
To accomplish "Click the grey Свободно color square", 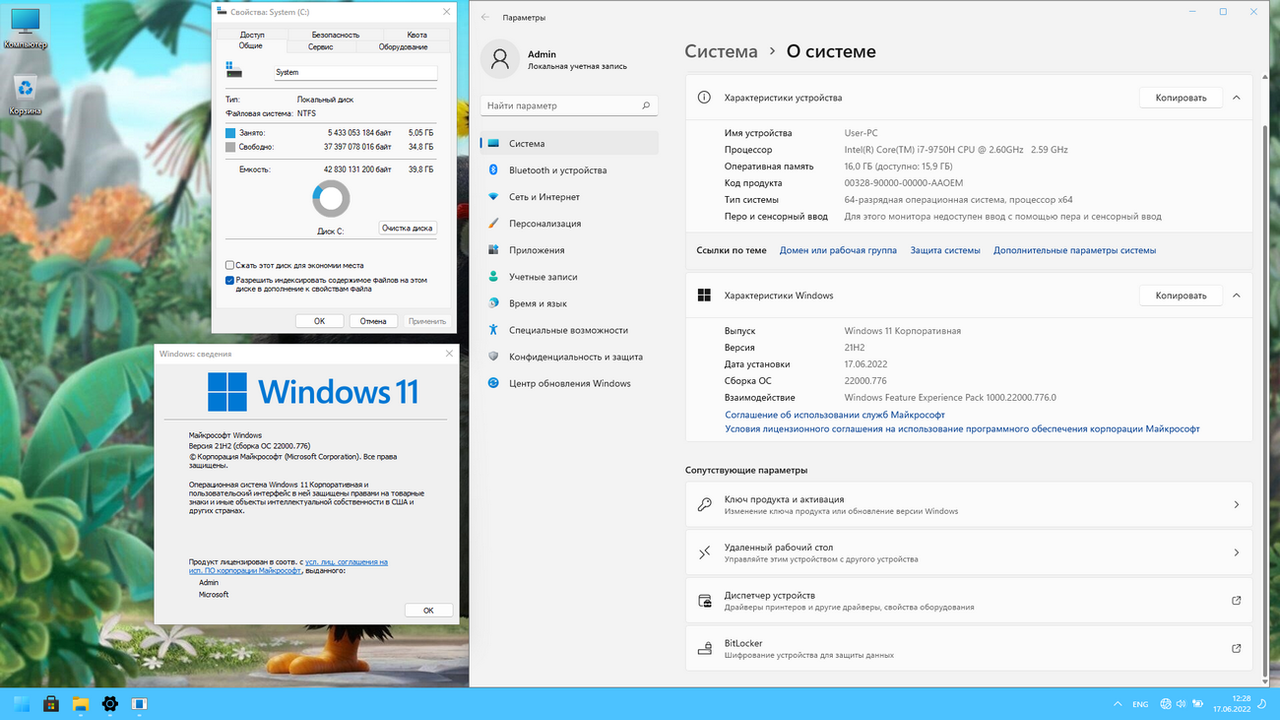I will 230,147.
